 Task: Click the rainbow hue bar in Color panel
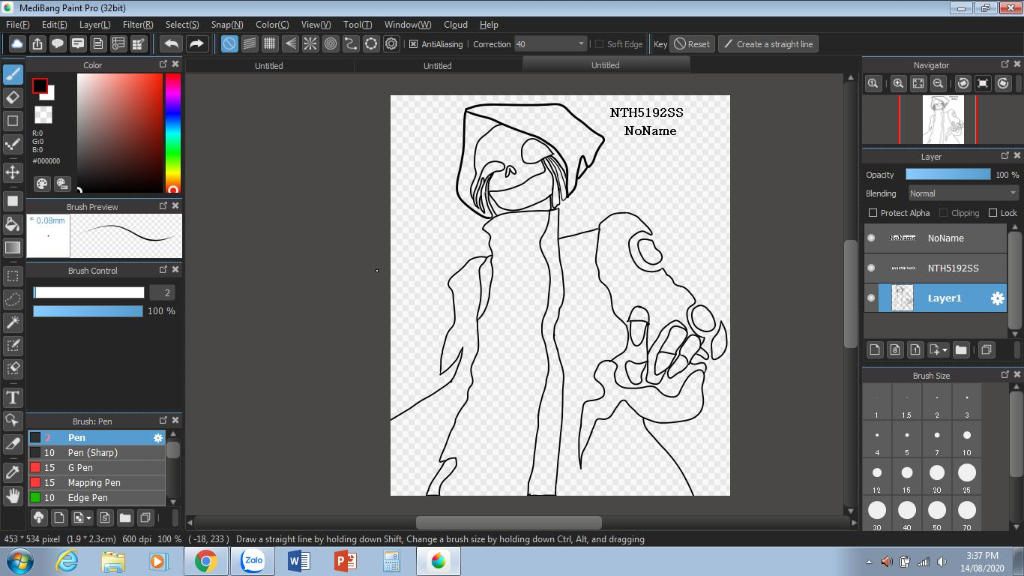[172, 133]
